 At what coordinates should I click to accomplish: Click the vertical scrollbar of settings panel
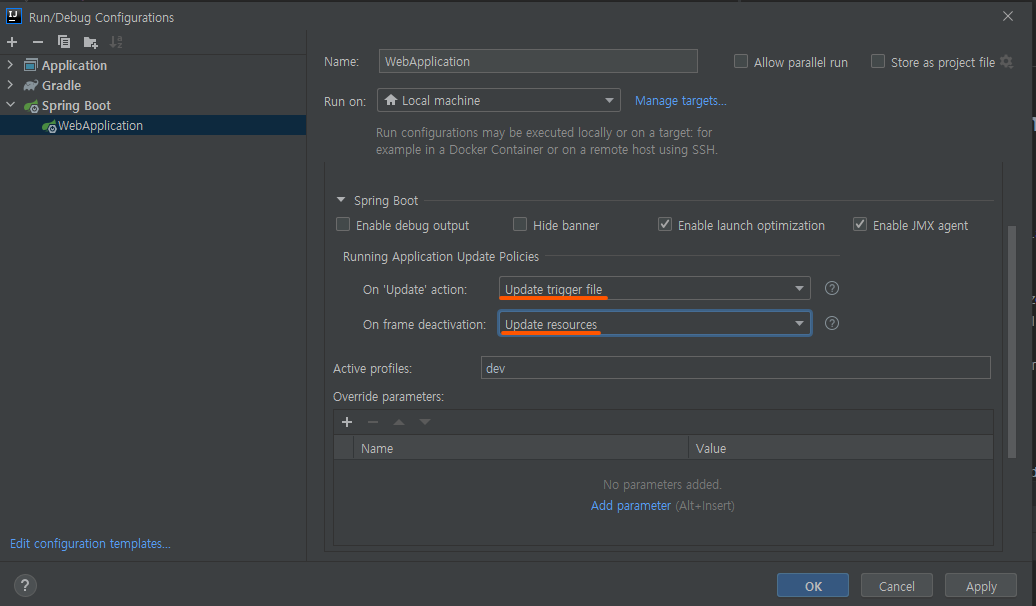click(x=1012, y=342)
